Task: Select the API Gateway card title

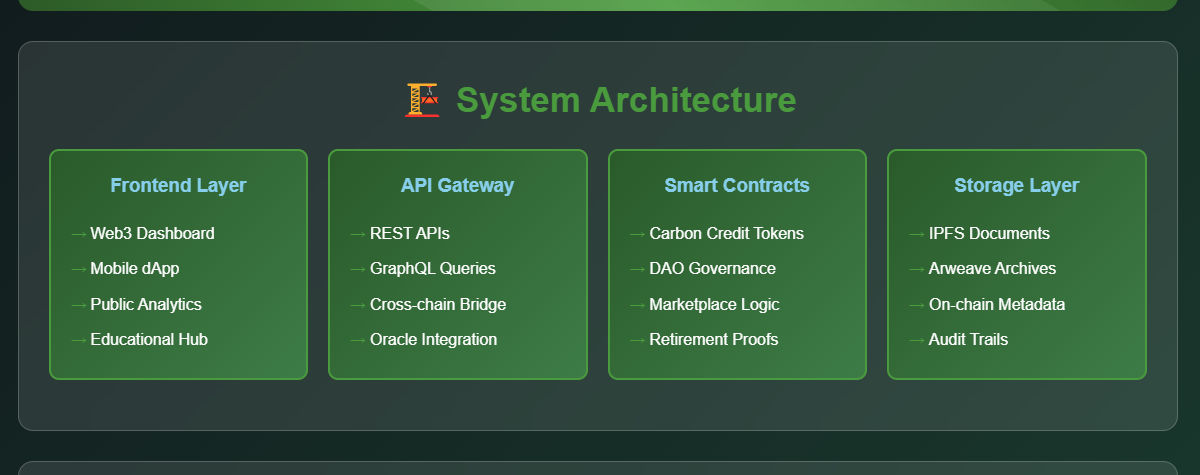Action: (457, 185)
